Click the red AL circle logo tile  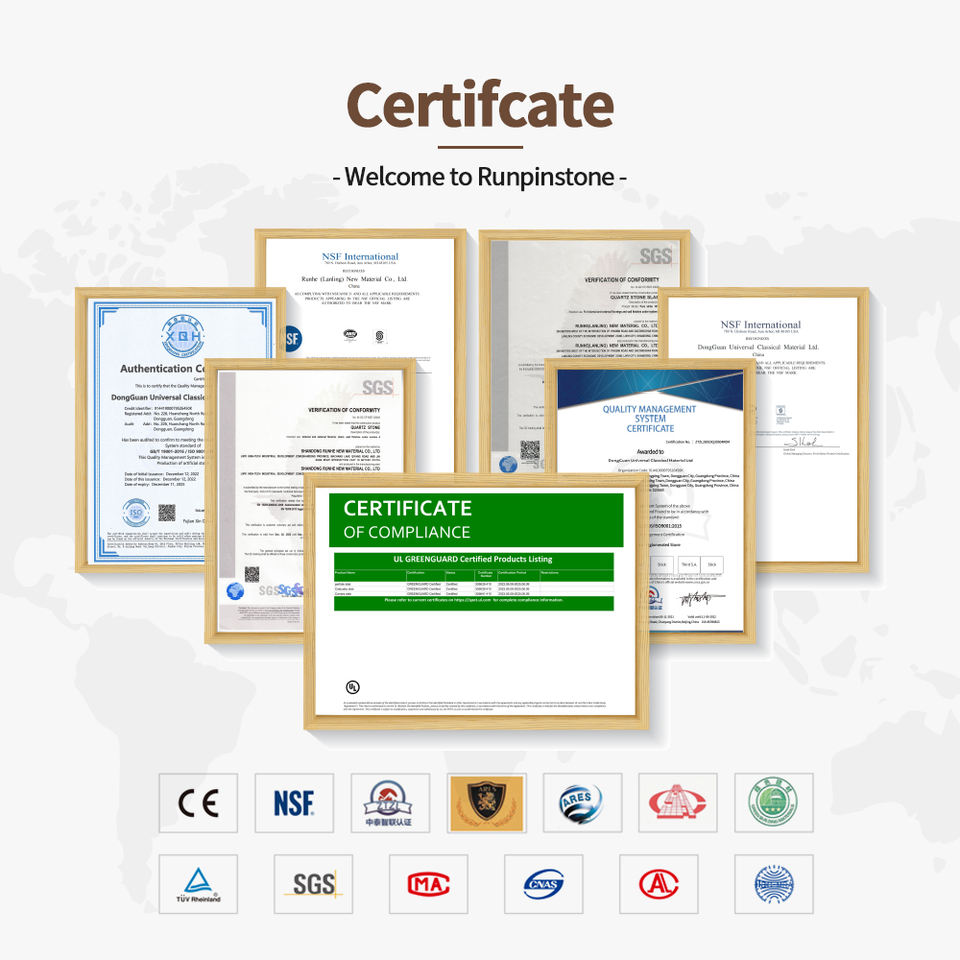tap(659, 884)
